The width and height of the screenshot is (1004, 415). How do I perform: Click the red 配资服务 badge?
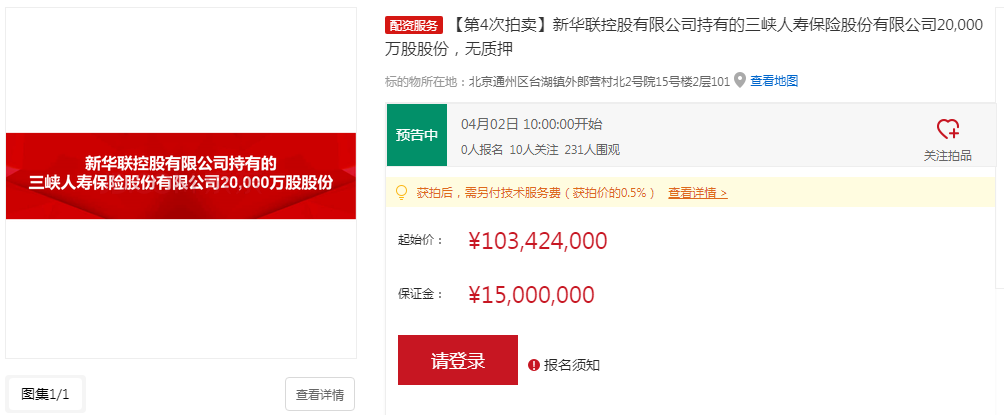pyautogui.click(x=413, y=25)
